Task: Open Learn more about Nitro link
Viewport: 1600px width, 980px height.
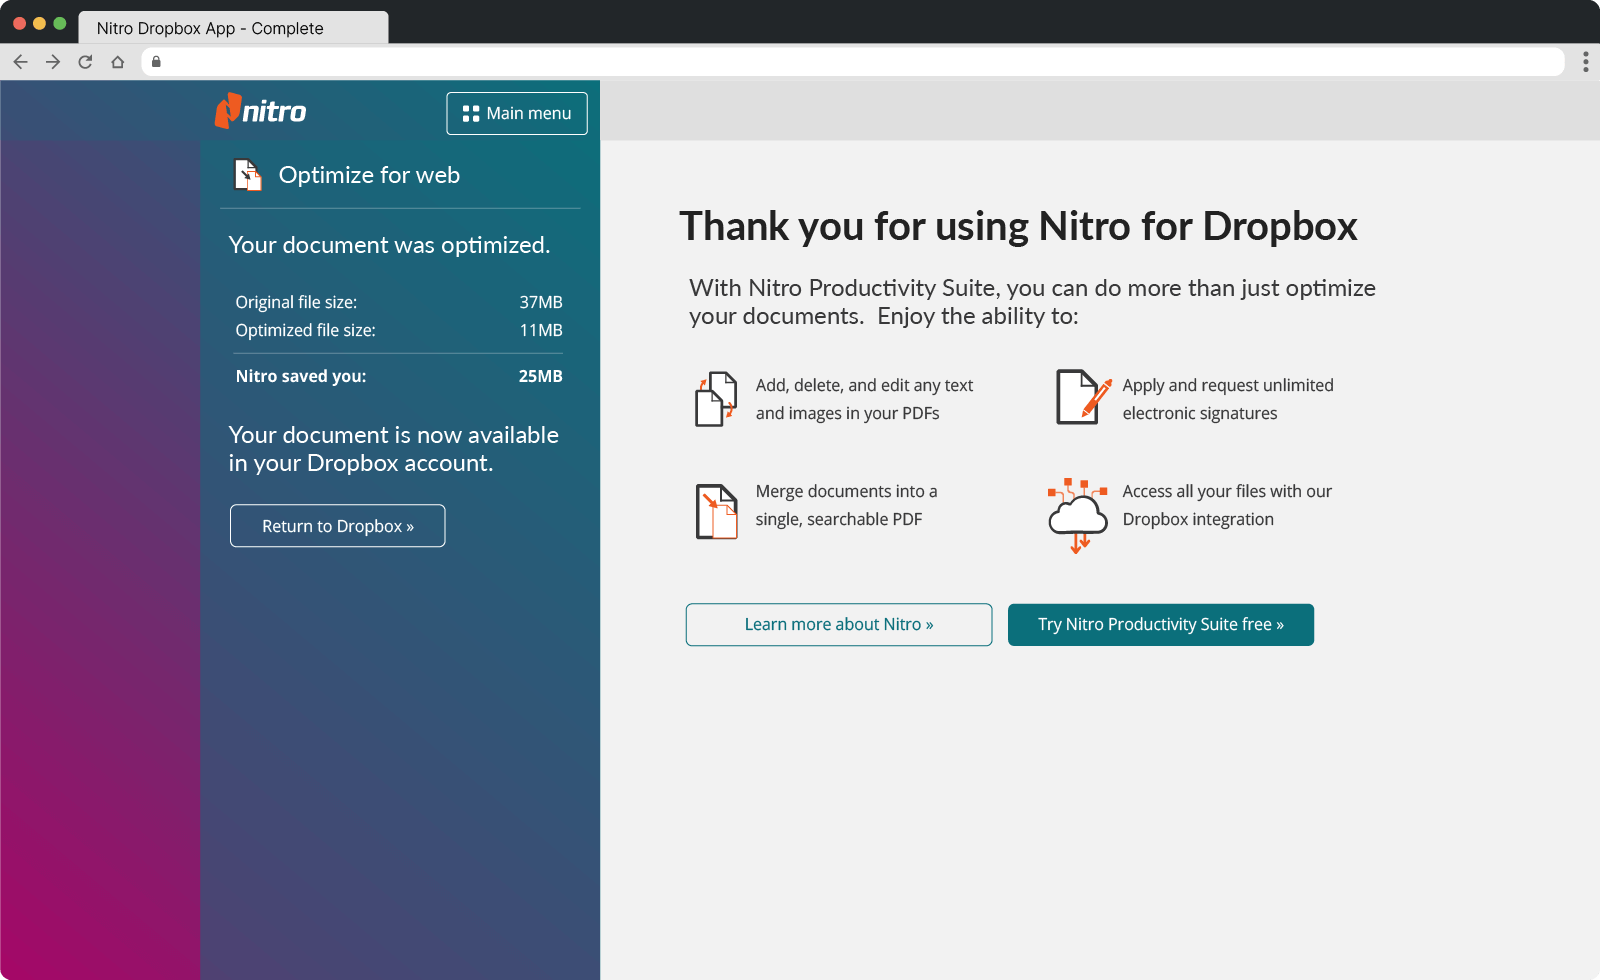Action: 839,624
